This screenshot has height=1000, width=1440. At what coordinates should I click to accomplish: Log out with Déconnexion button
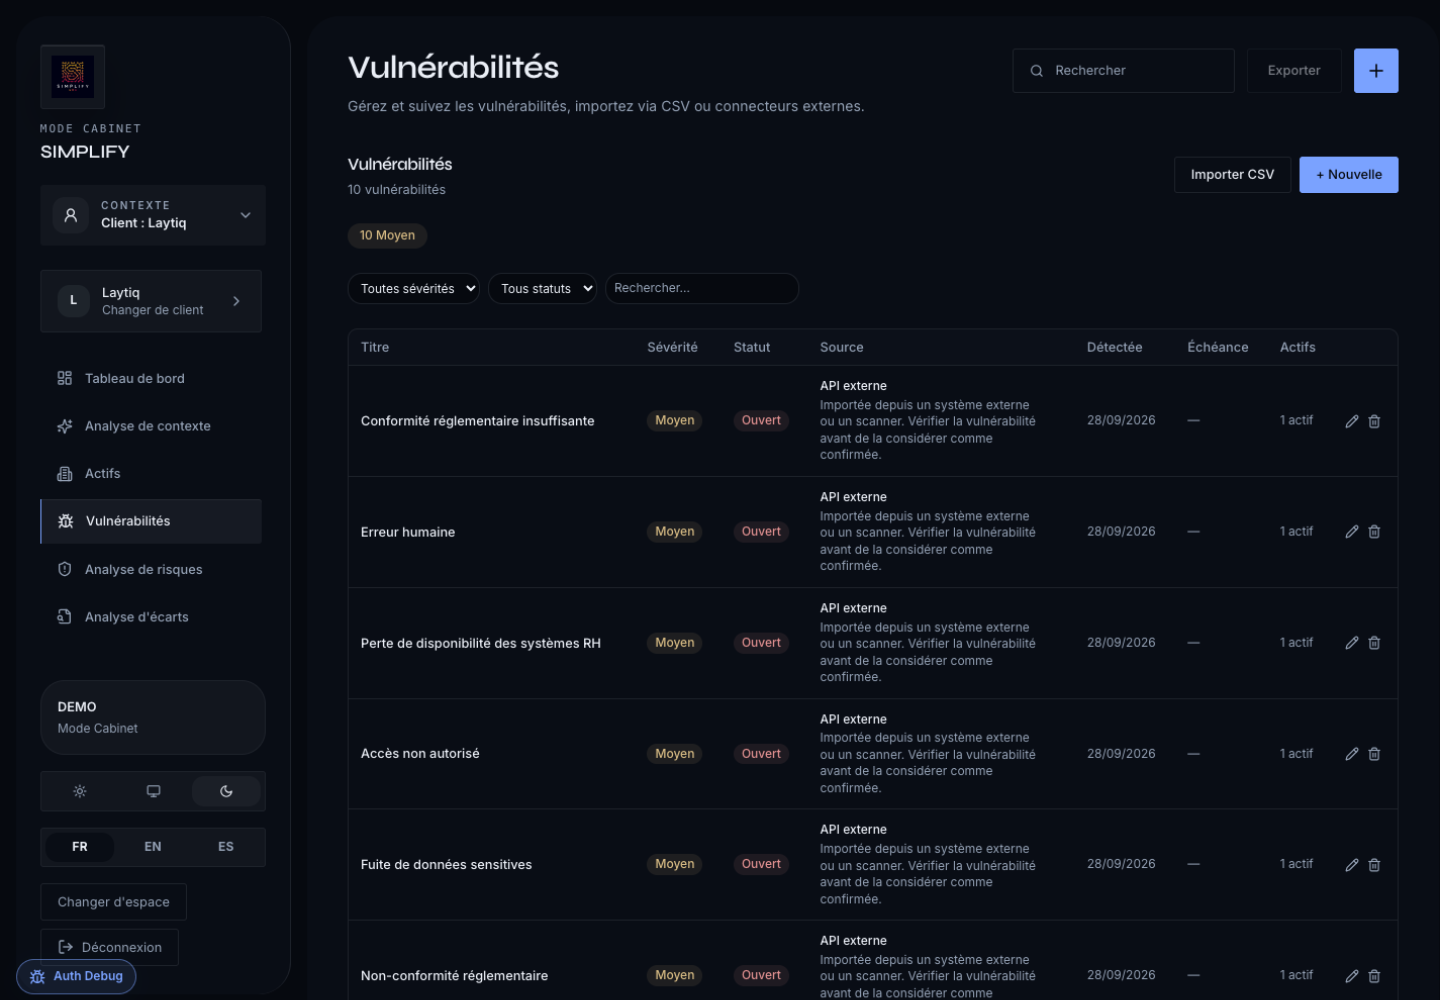click(x=110, y=947)
